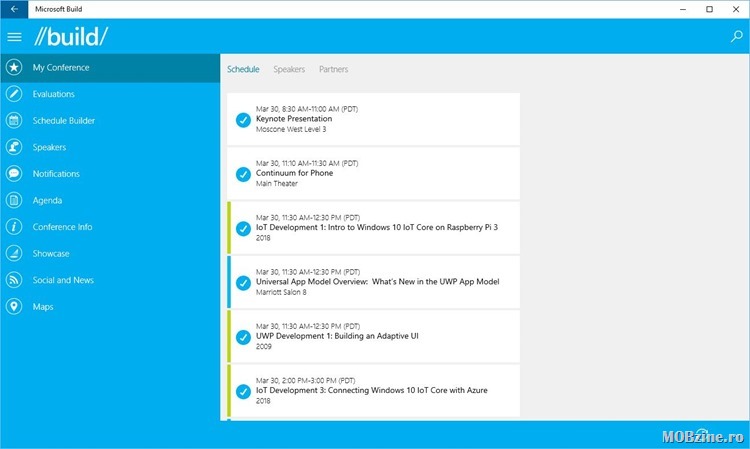Click the Notifications speech bubble icon
The width and height of the screenshot is (750, 449).
click(14, 174)
